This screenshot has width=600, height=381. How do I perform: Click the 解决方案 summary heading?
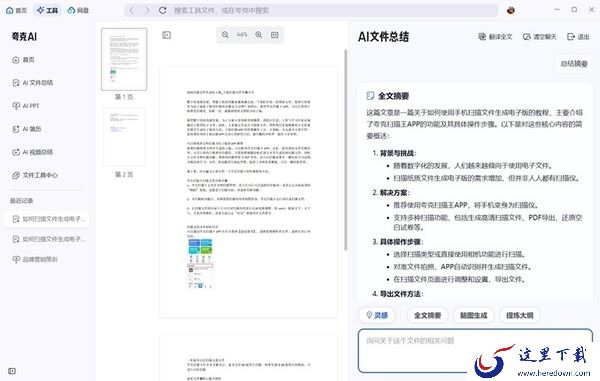tap(394, 192)
